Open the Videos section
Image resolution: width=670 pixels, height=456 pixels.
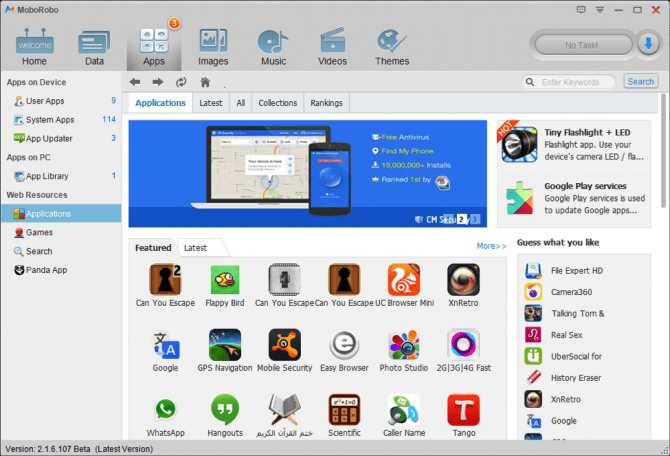332,47
